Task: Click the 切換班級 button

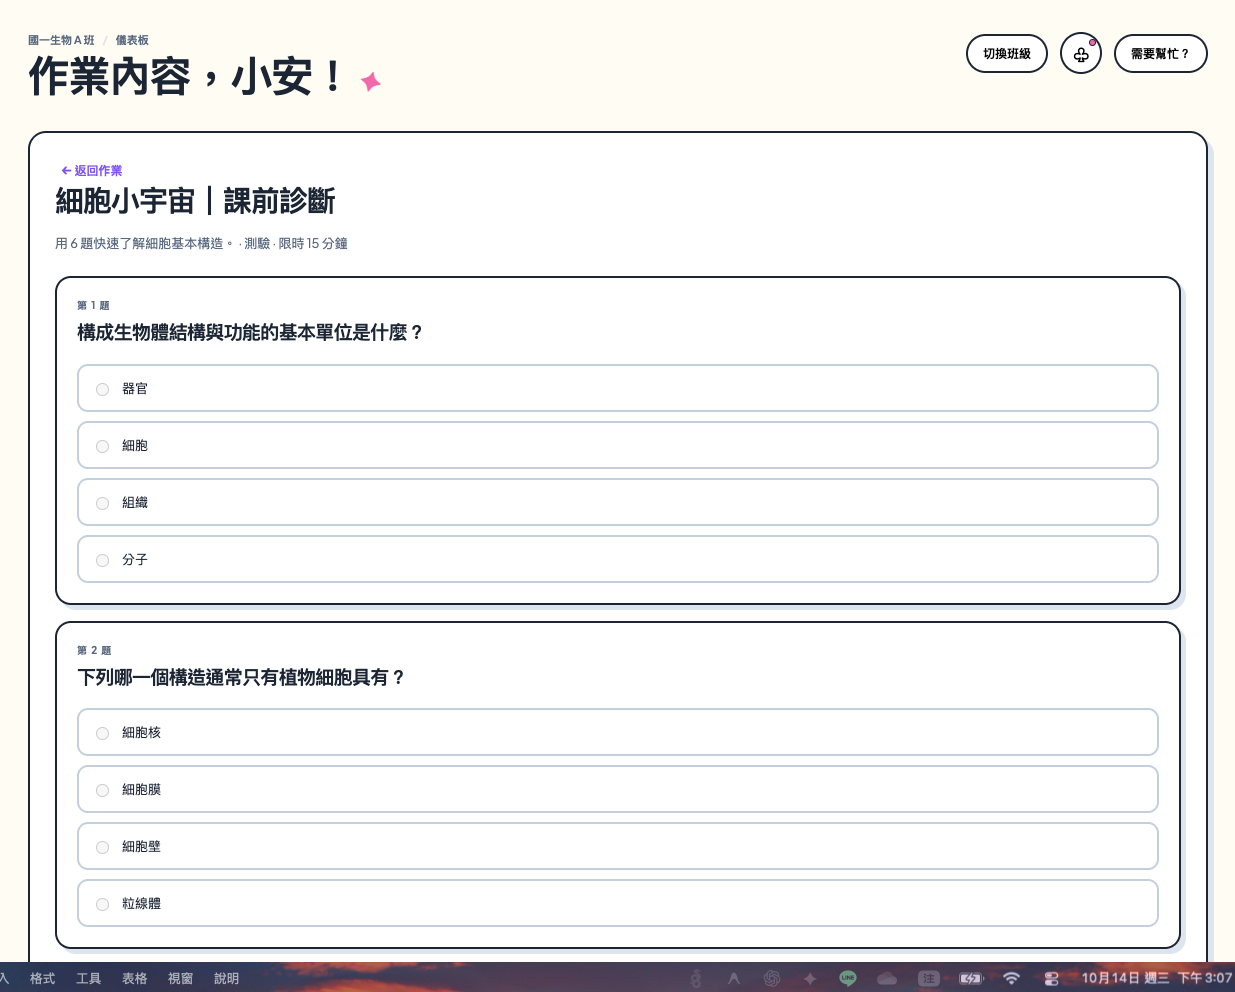Action: (1007, 54)
